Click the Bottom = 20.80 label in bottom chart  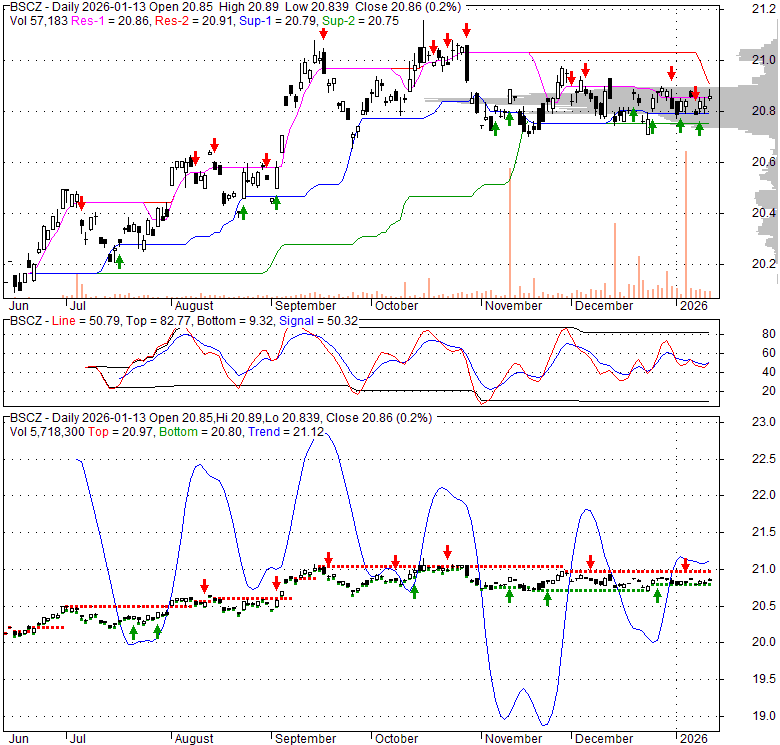click(201, 432)
